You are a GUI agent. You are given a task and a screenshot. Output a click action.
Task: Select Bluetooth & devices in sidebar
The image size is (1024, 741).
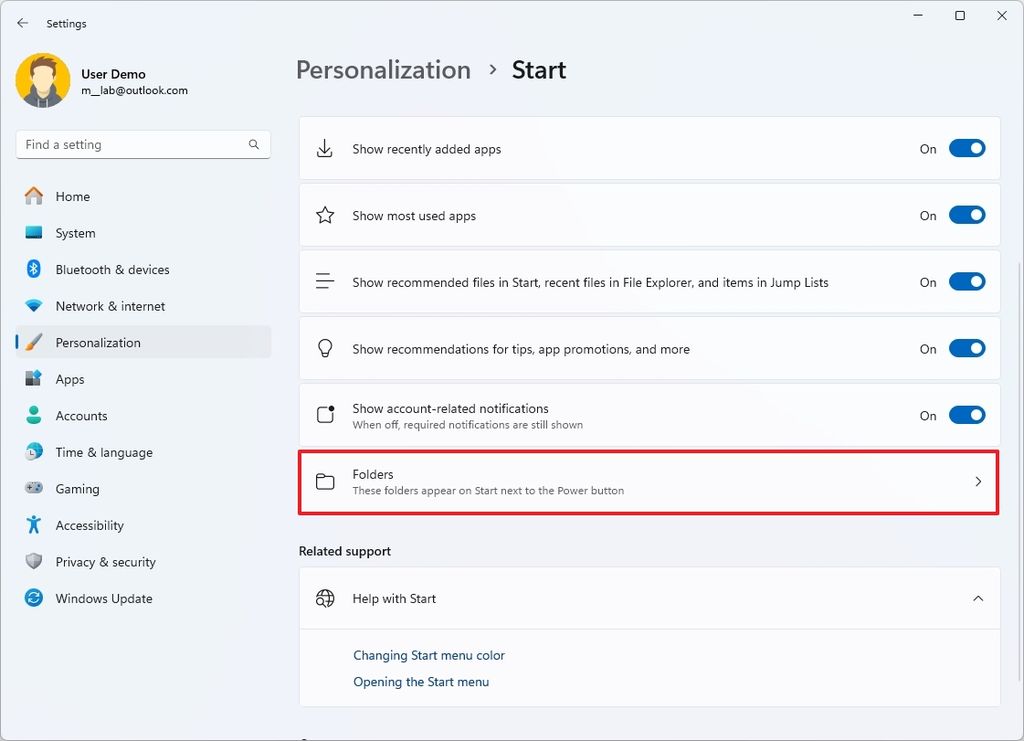[x=111, y=269]
